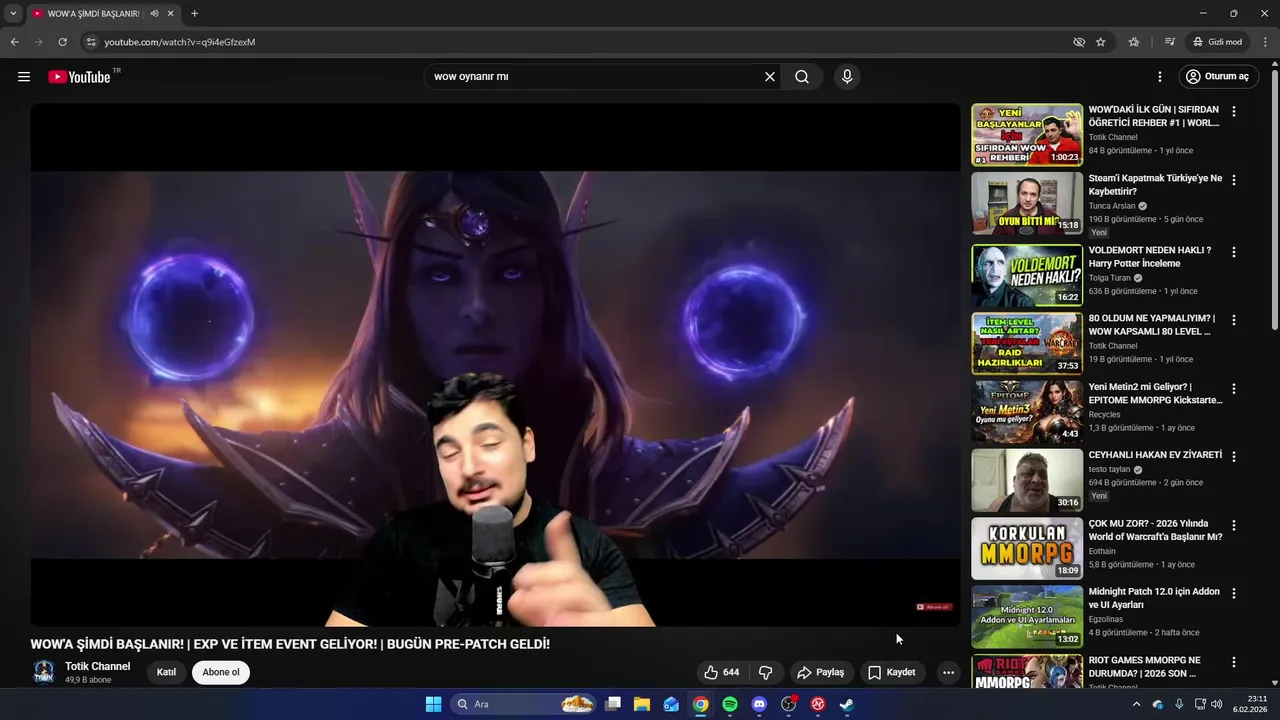Open the Totik Channel name link
Viewport: 1280px width, 720px height.
(97, 666)
